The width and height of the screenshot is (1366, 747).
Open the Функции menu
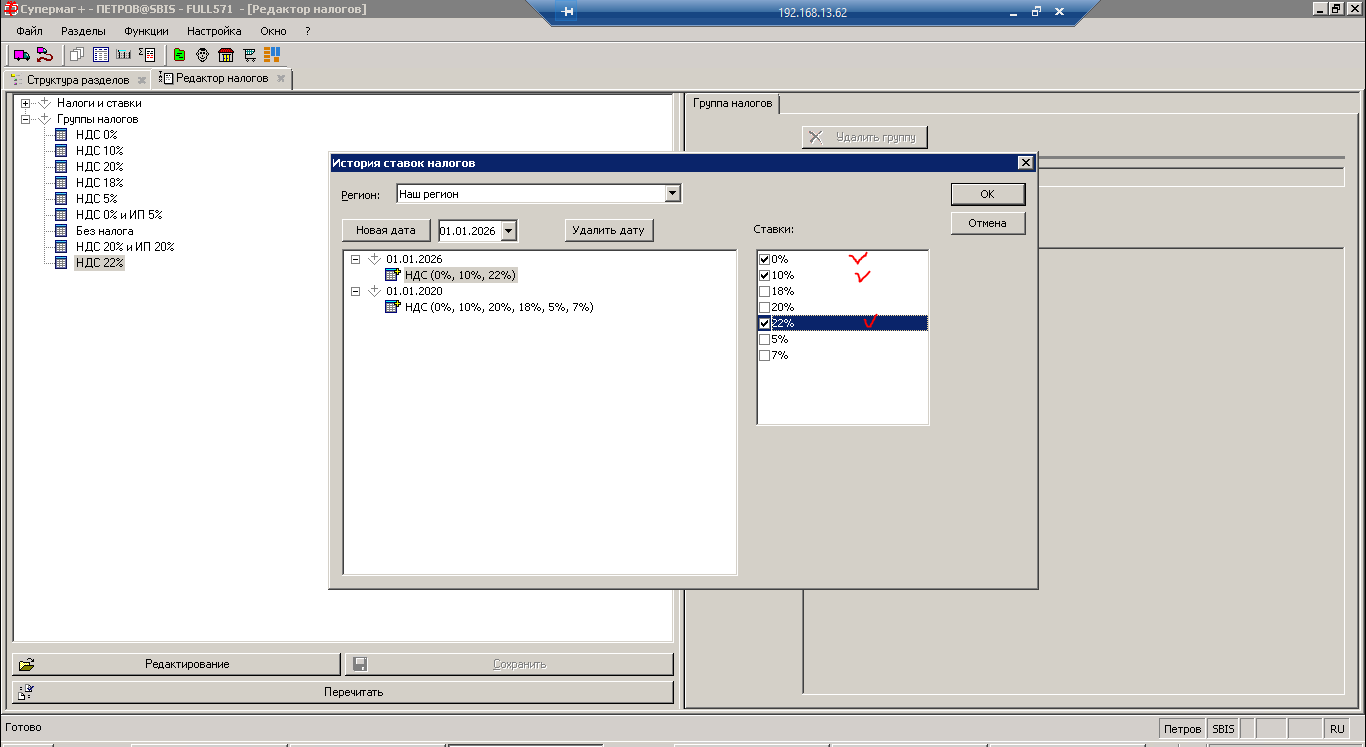pos(146,31)
